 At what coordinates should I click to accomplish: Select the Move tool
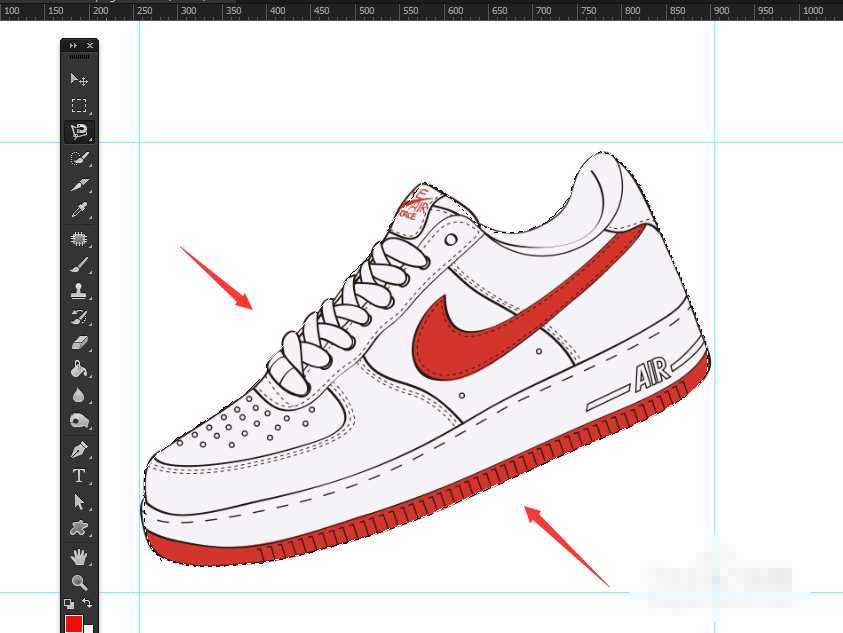pos(79,79)
